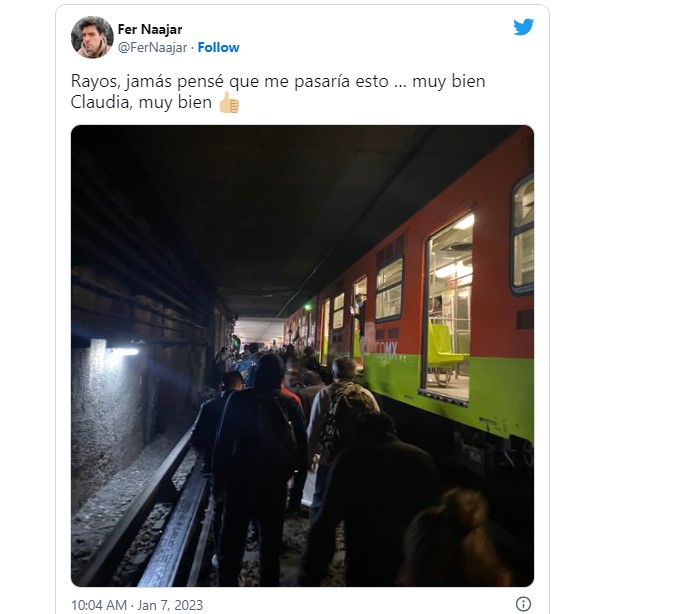Click the Jan 7, 2023 date

(170, 605)
